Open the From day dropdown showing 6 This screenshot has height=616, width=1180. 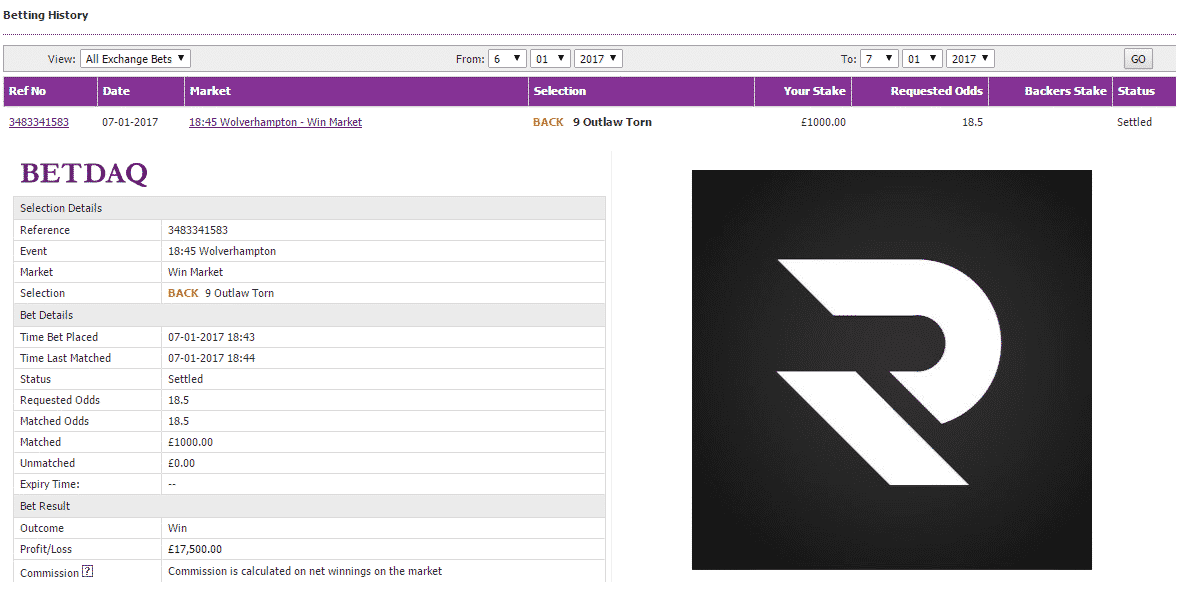coord(507,59)
